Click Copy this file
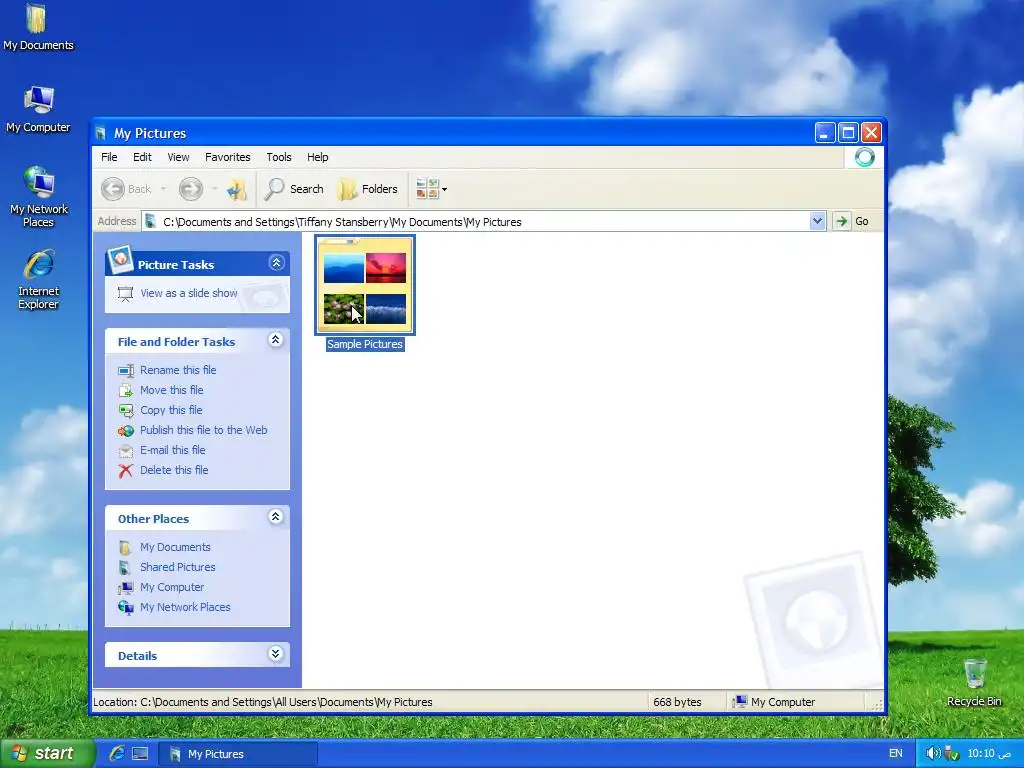The width and height of the screenshot is (1024, 768). pyautogui.click(x=171, y=410)
